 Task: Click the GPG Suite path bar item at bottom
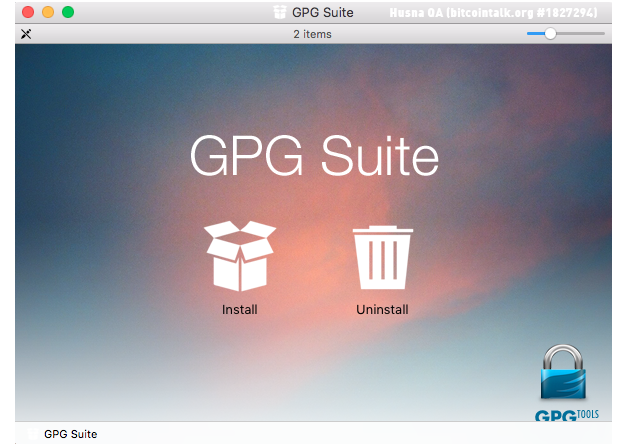pyautogui.click(x=62, y=434)
